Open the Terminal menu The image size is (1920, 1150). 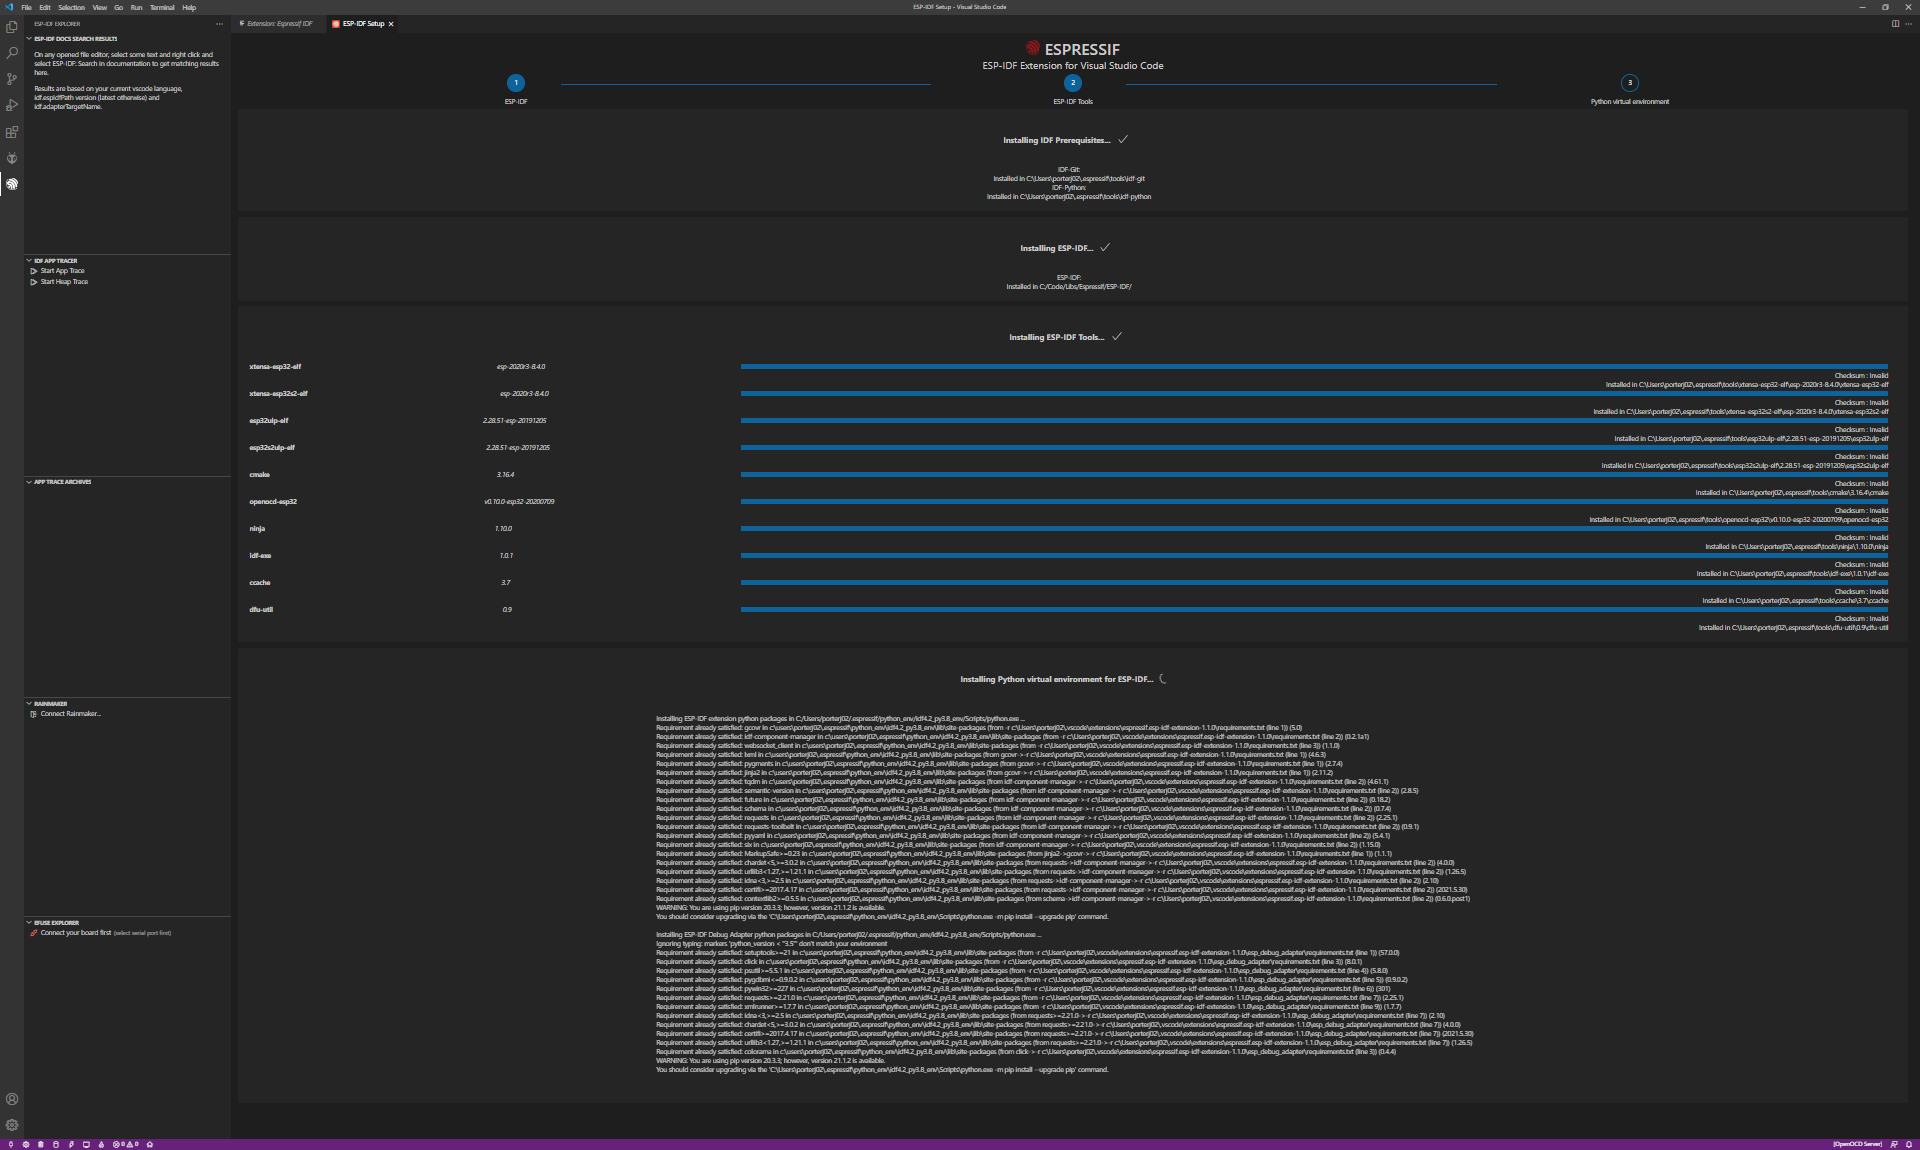[x=162, y=7]
